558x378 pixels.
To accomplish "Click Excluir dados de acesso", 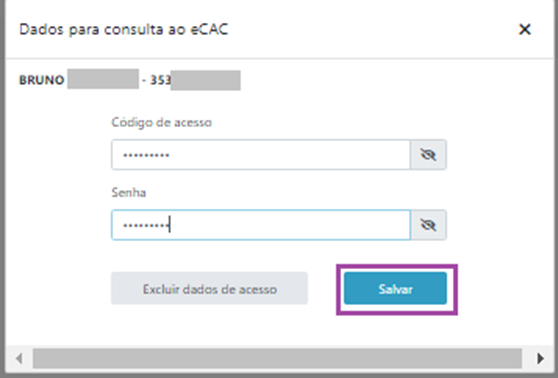I will click(x=209, y=289).
